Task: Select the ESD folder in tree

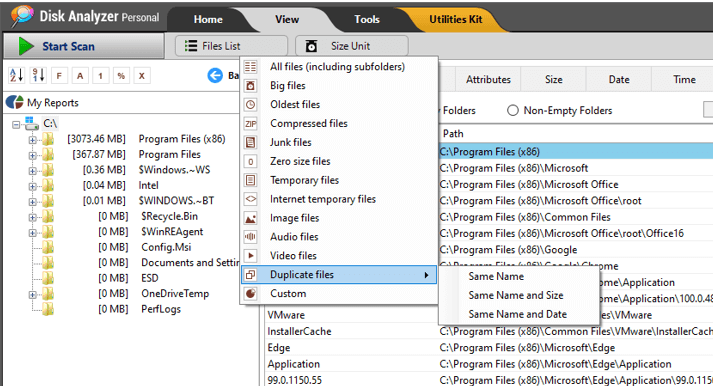Action: coord(150,278)
